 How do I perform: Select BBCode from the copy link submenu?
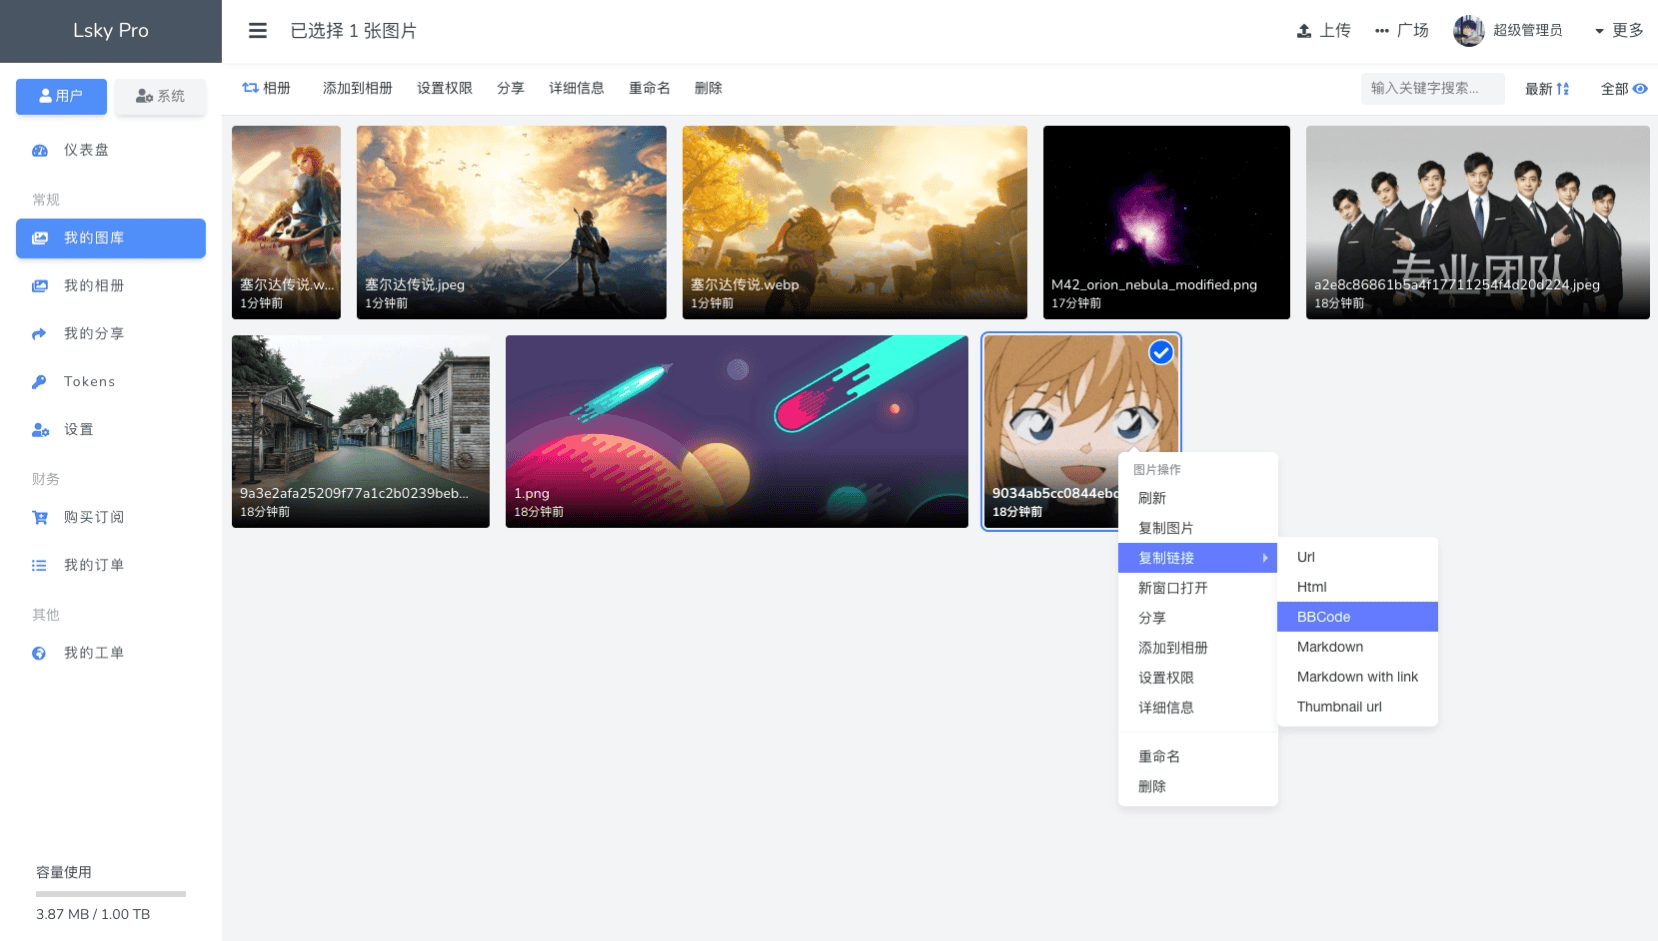click(1322, 617)
